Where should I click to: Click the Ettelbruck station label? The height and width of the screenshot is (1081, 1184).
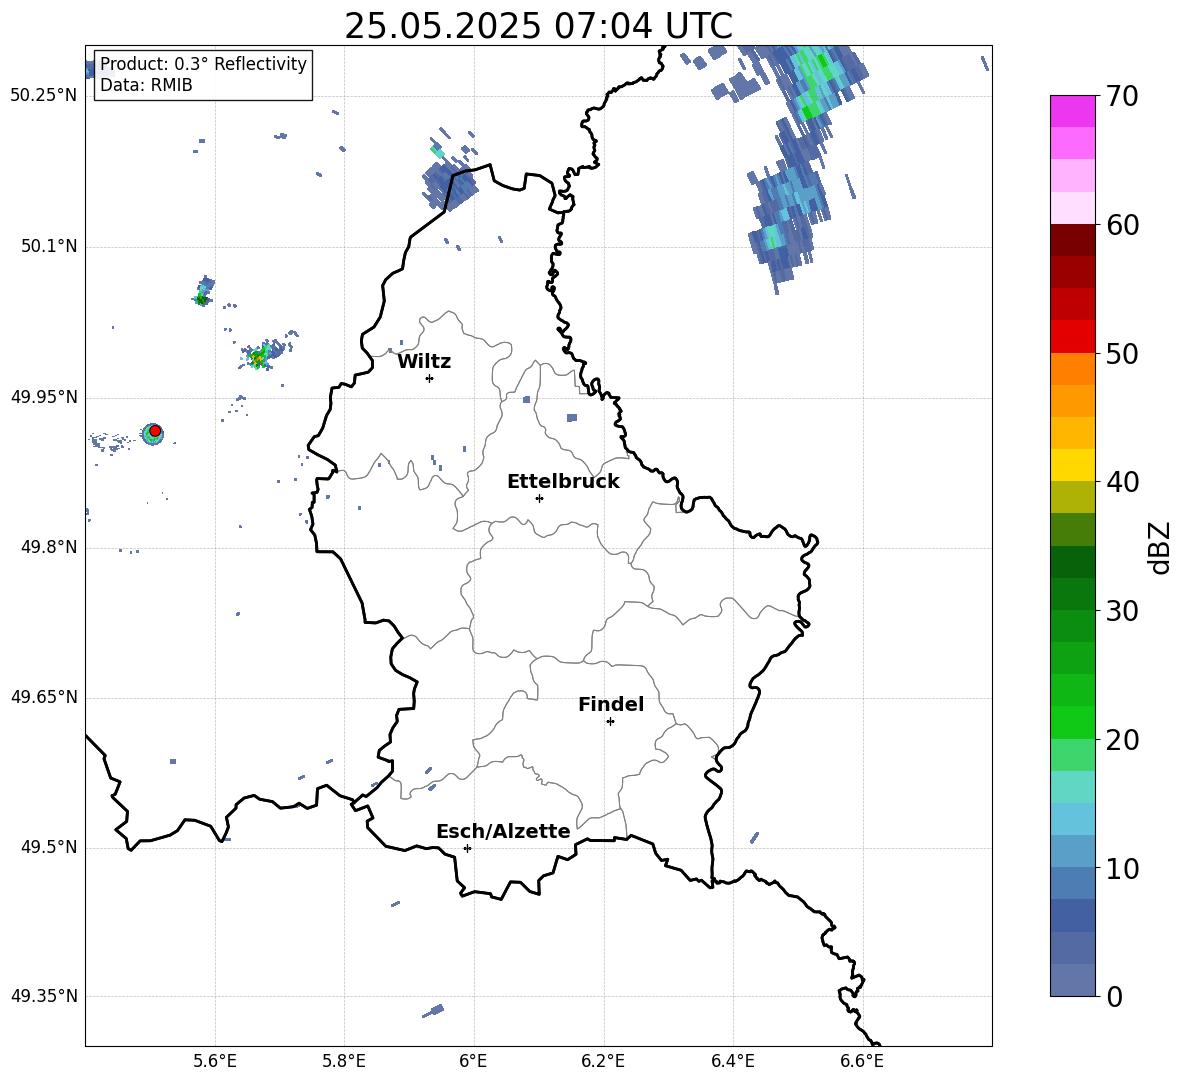tap(563, 482)
